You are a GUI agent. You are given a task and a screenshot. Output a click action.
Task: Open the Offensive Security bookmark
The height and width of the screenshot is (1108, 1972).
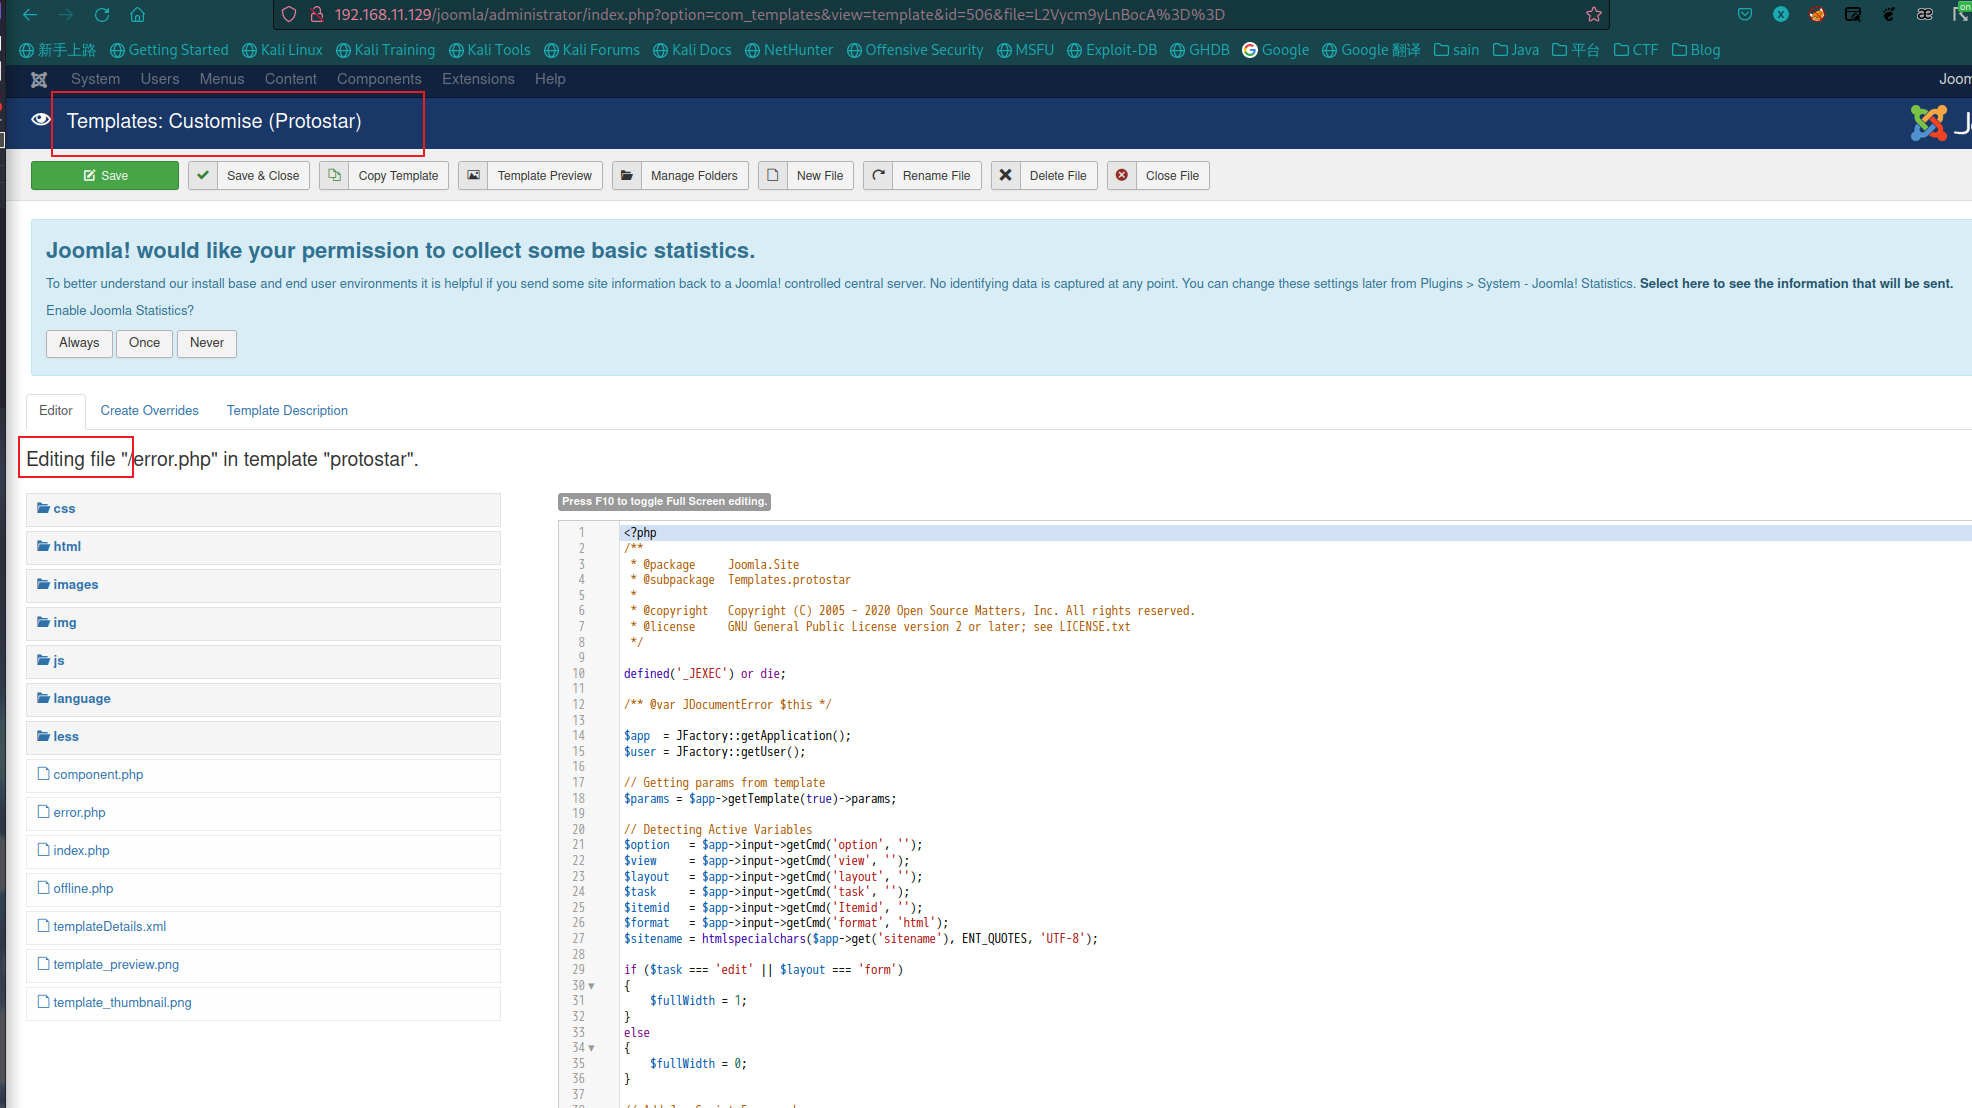[915, 50]
